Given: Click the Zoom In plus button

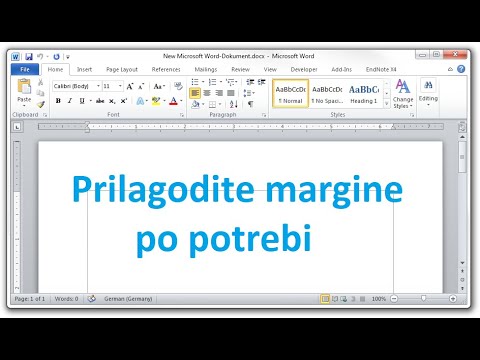Looking at the screenshot, I should 453,299.
